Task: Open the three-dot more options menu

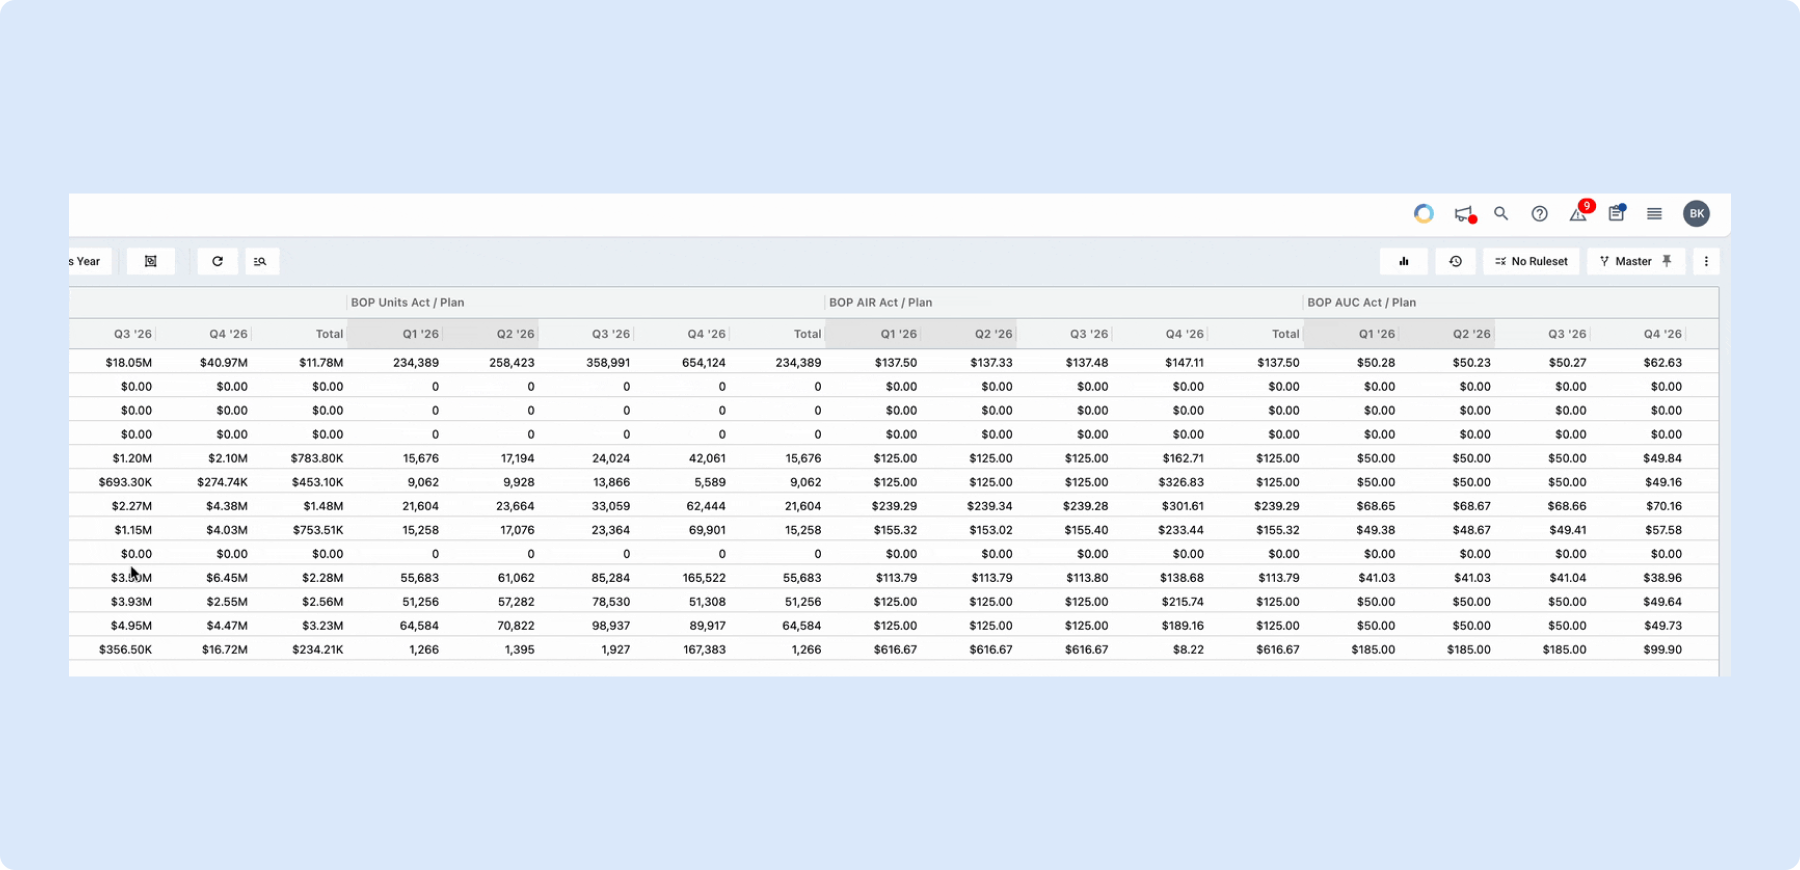Action: [1706, 261]
